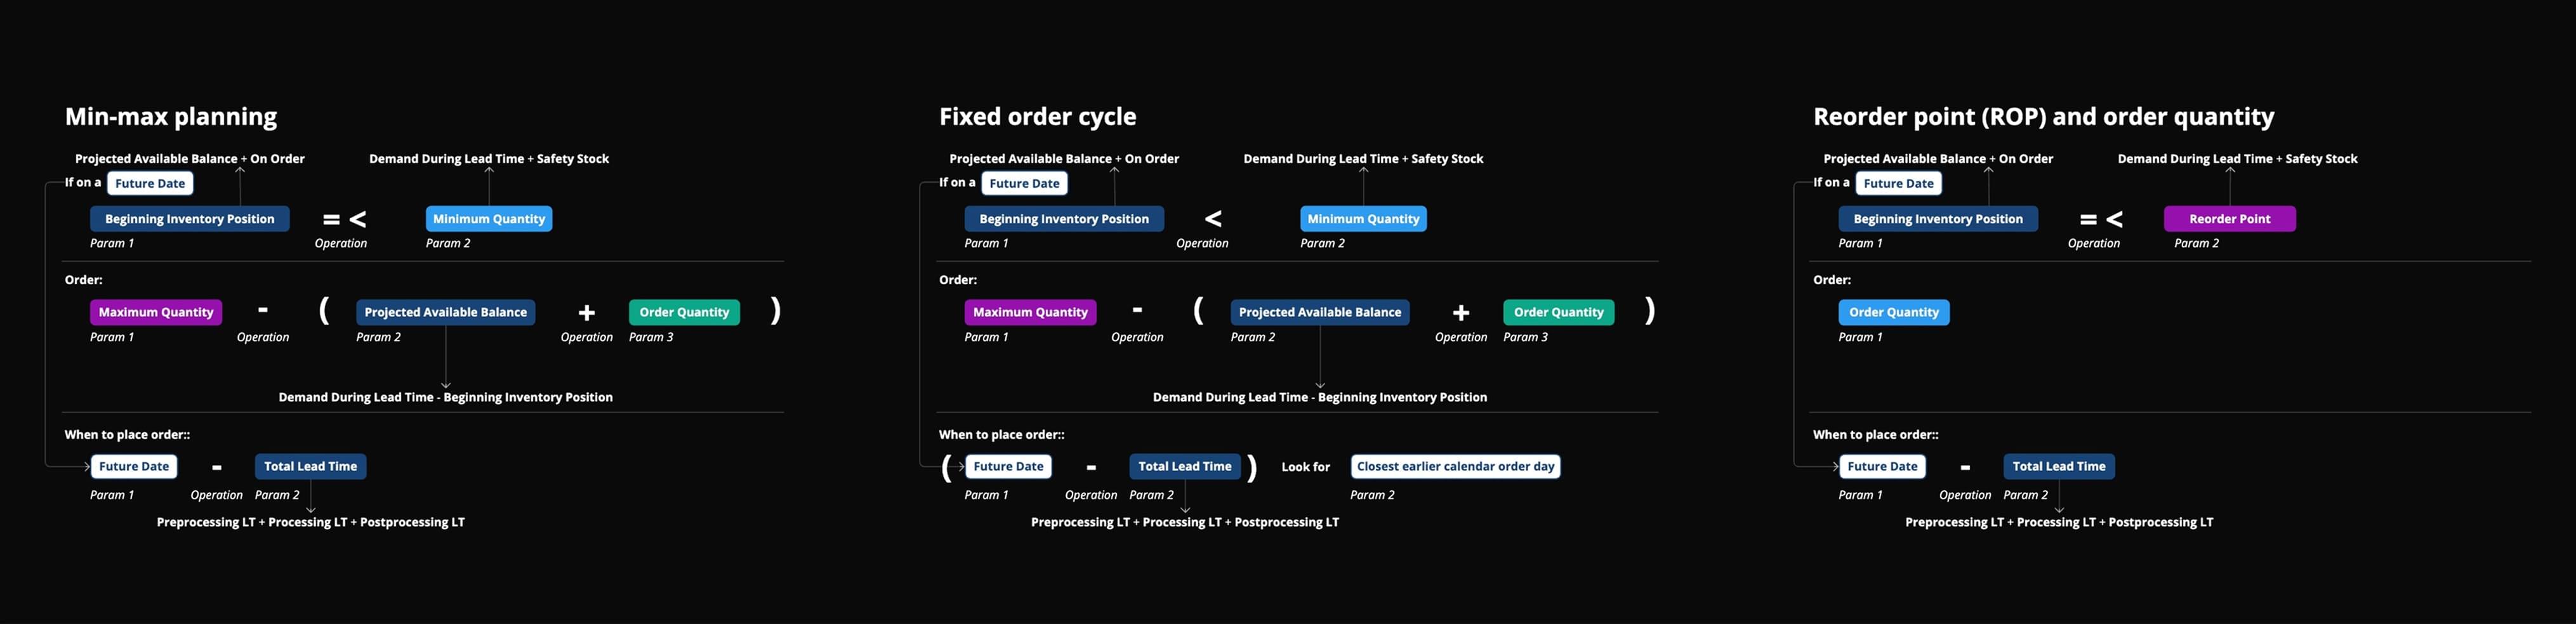Select Minimum Quantity block in Min-max planning
Screen dimensions: 2576x624
(x=489, y=219)
